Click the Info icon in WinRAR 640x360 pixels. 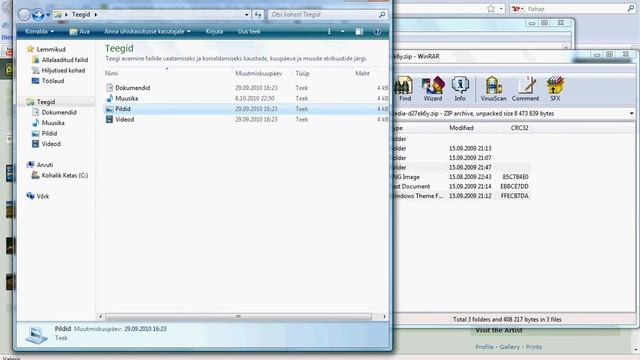[x=460, y=89]
